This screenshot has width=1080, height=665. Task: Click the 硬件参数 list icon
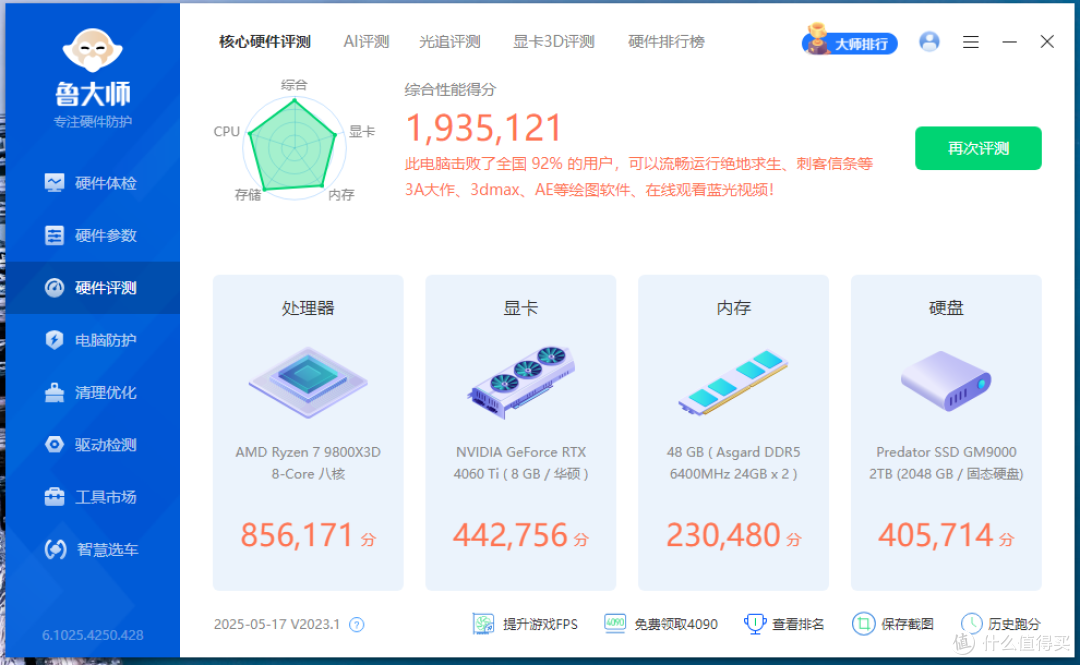pos(54,235)
